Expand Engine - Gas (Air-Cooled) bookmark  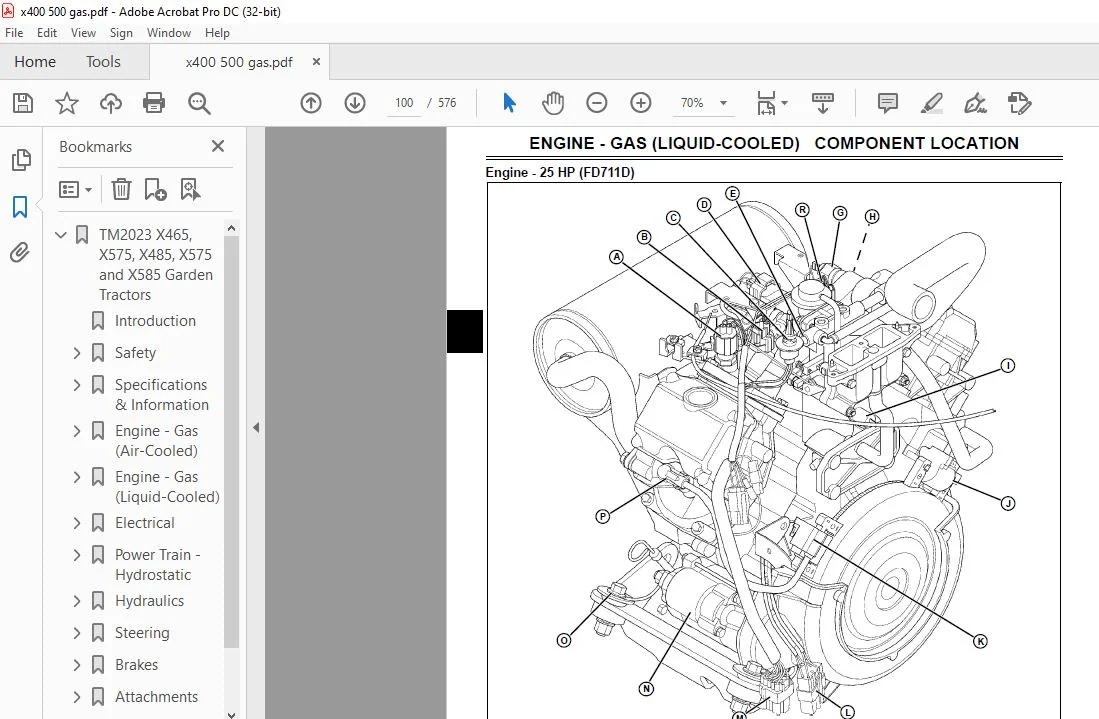(x=77, y=431)
